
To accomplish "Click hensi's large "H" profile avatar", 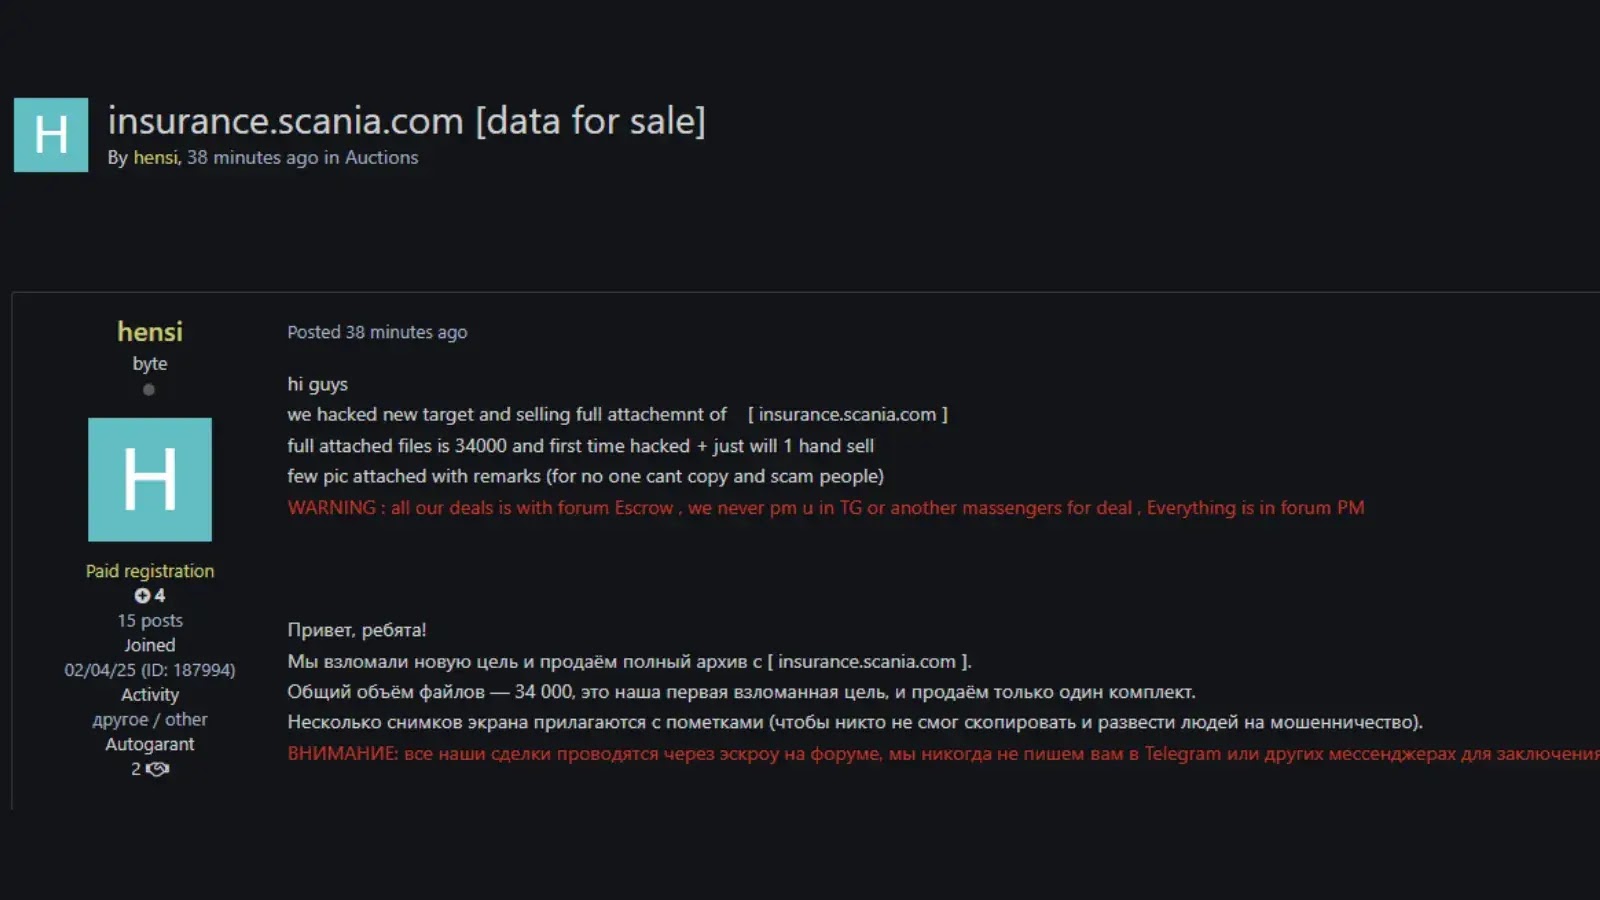I will click(149, 479).
